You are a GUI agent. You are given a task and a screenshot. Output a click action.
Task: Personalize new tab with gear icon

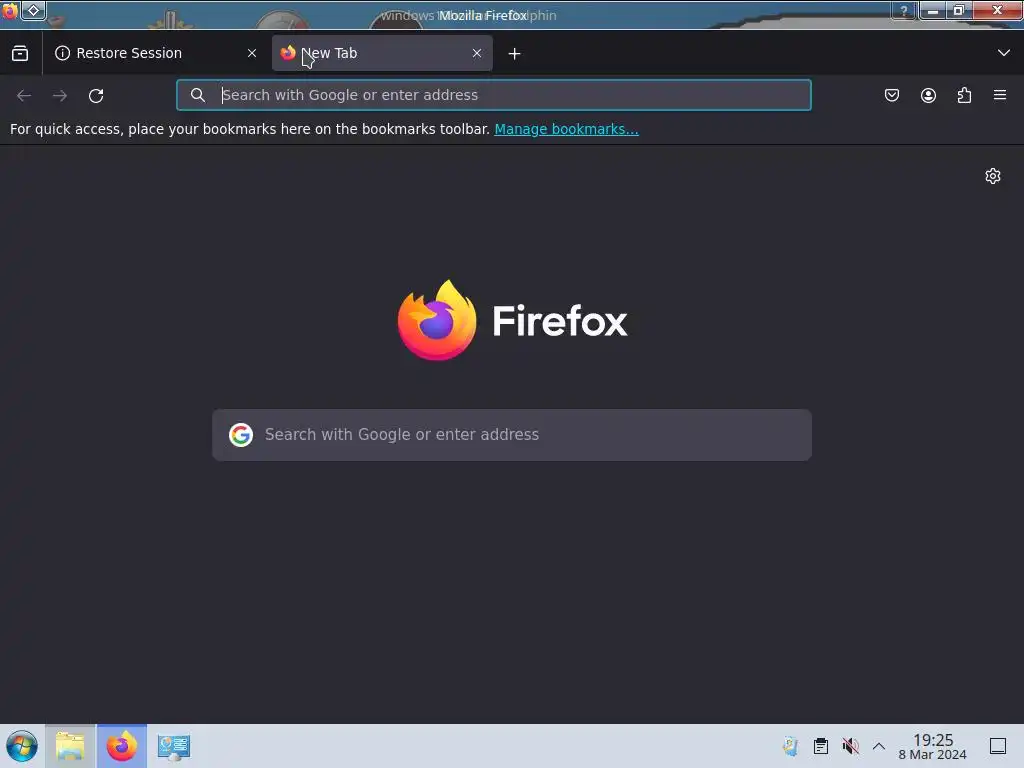click(993, 176)
